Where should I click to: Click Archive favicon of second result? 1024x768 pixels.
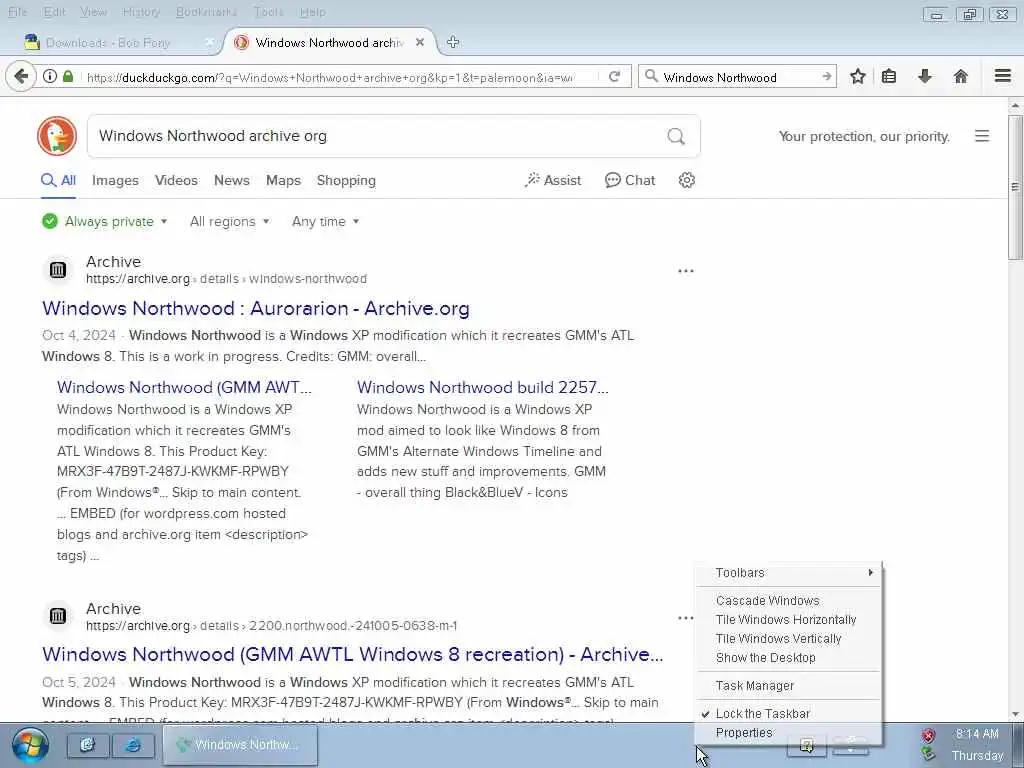[x=58, y=615]
